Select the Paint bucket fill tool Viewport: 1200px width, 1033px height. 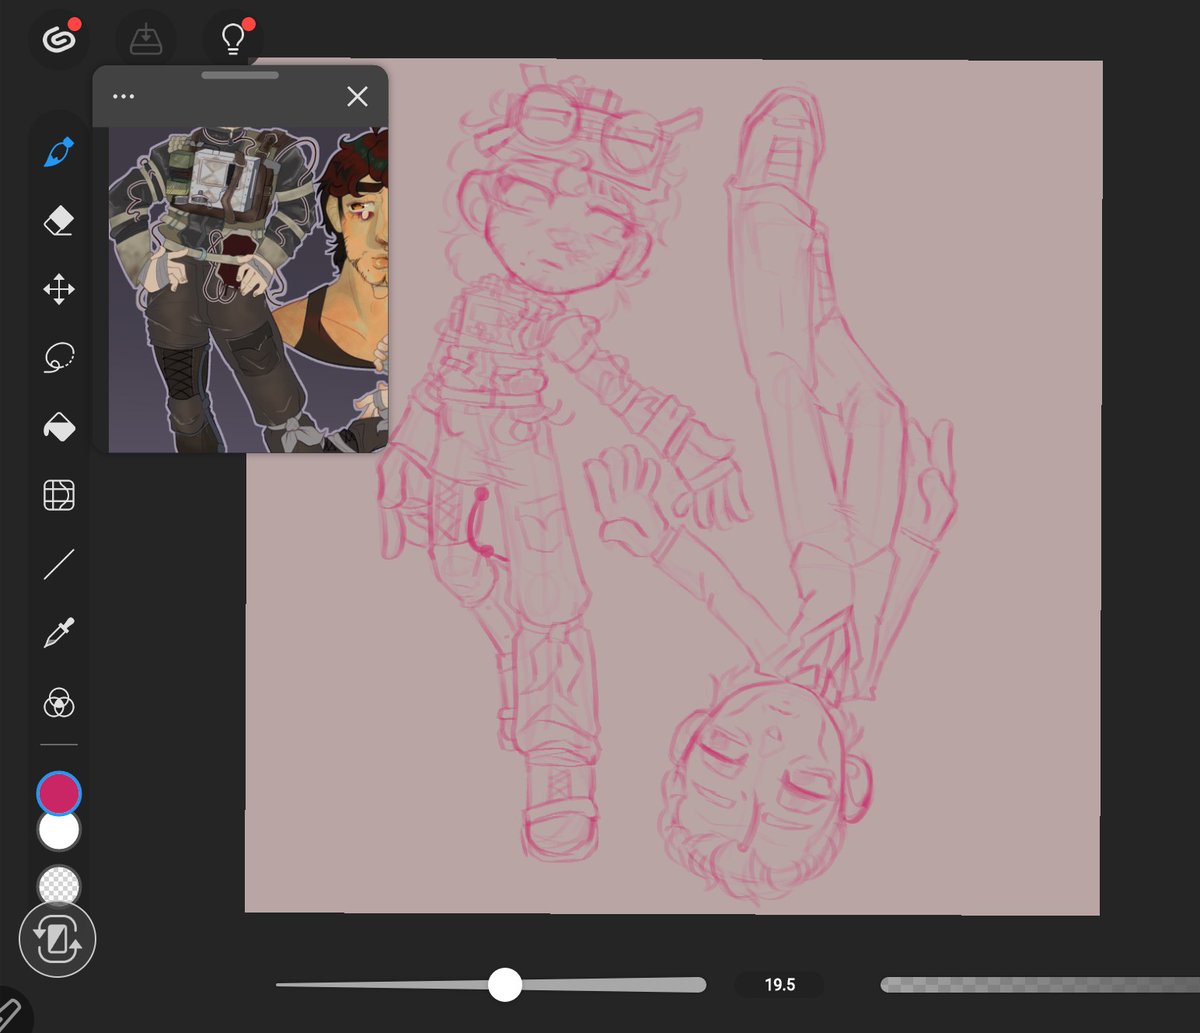click(59, 427)
